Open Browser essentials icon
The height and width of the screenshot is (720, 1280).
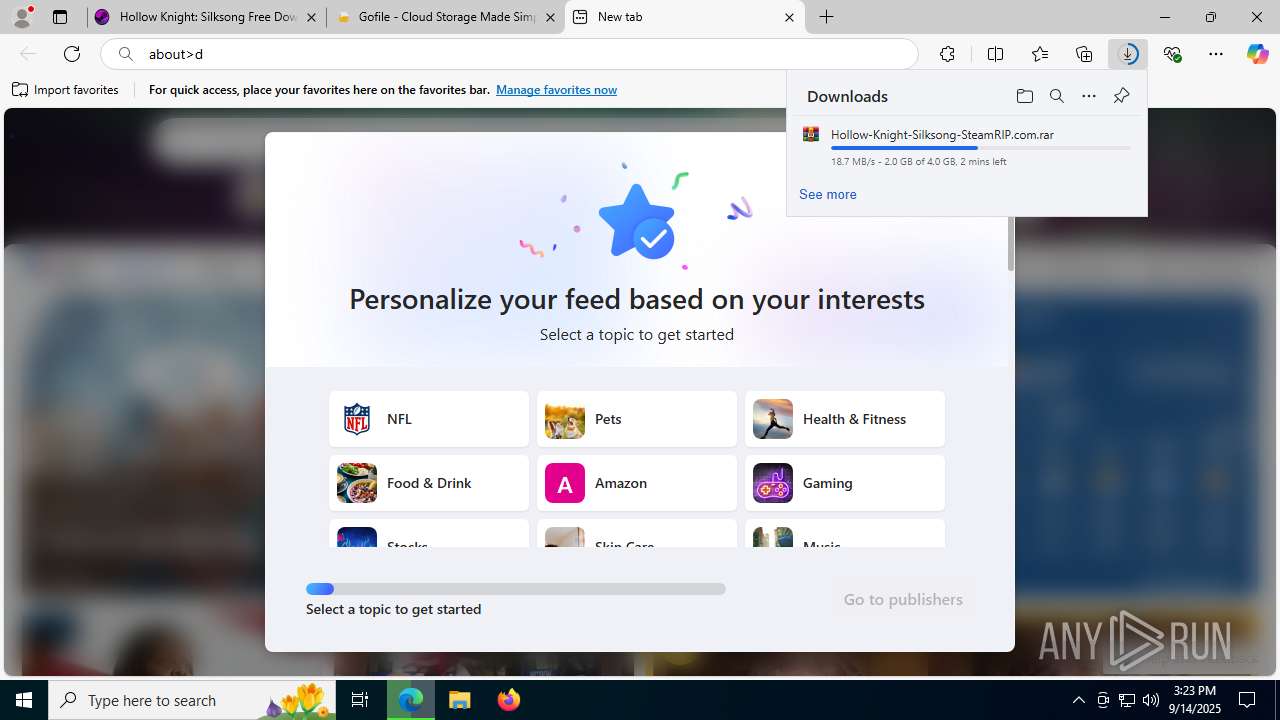pyautogui.click(x=1172, y=54)
